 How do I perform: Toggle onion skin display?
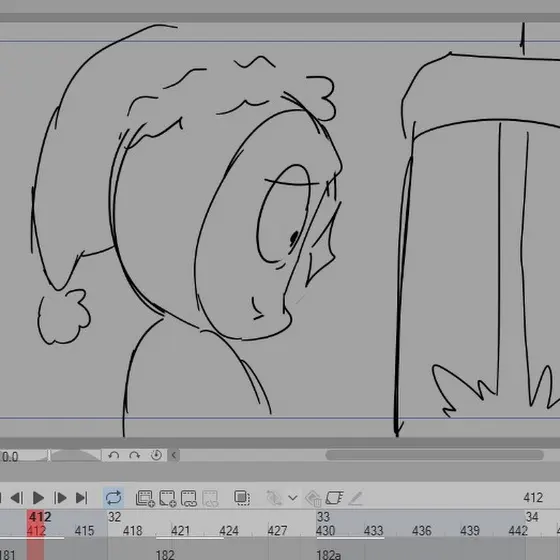pos(242,498)
